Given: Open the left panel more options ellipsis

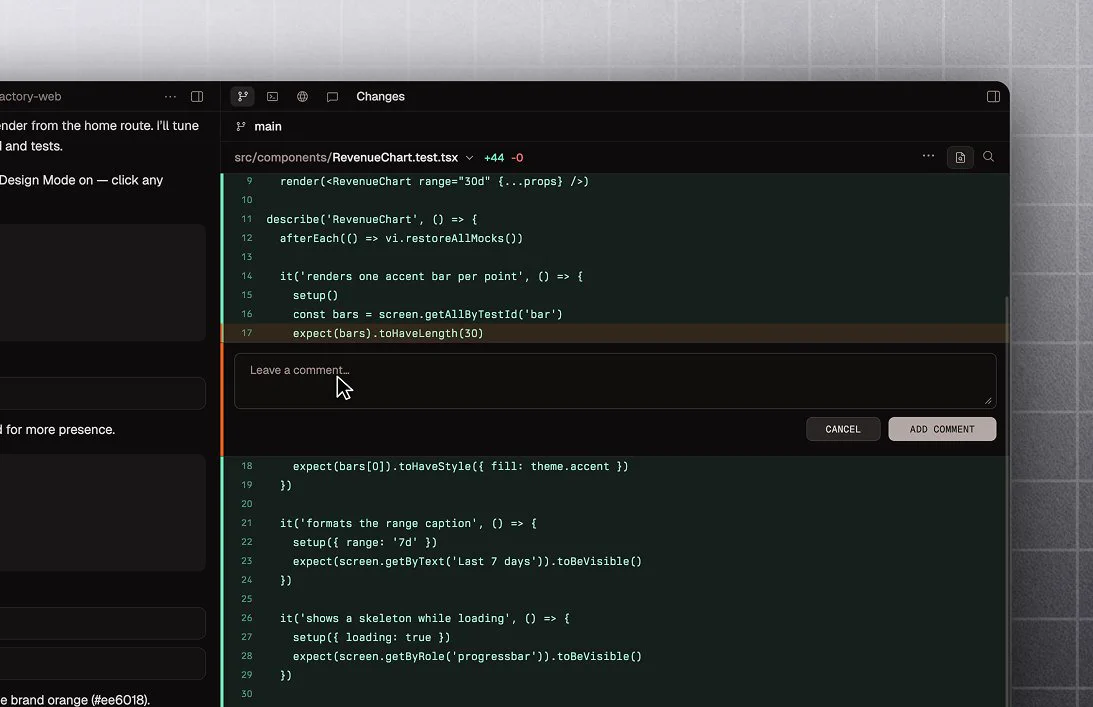Looking at the screenshot, I should point(170,96).
